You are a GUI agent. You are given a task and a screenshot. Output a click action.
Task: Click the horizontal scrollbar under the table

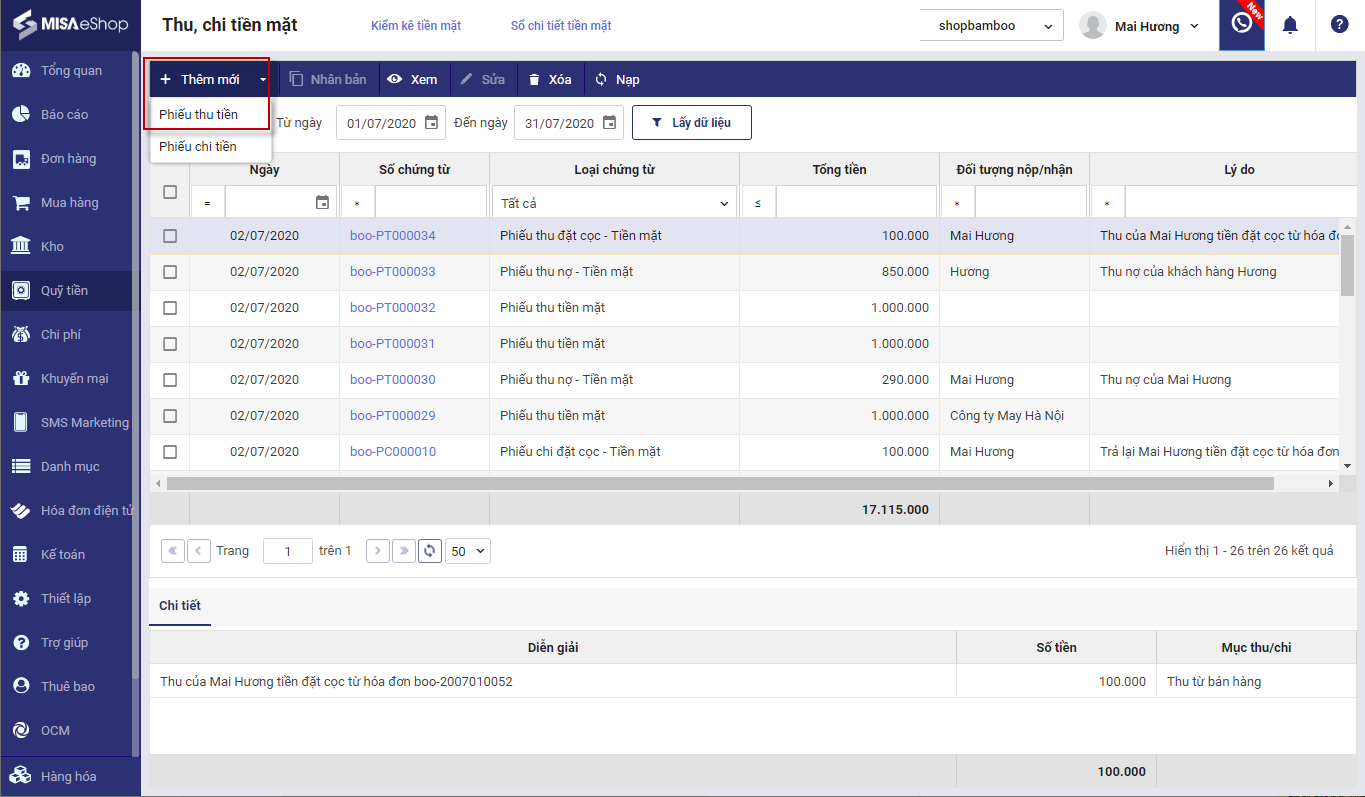coord(720,483)
